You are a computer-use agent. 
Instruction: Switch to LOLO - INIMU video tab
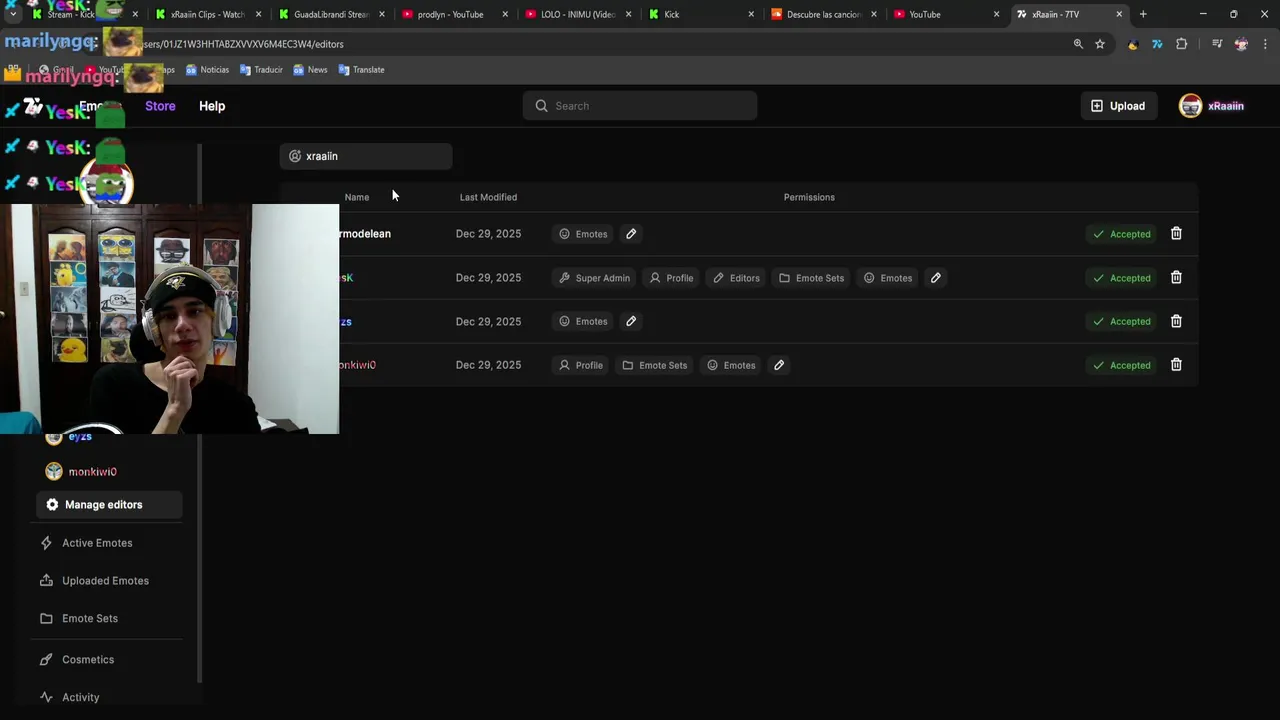(x=577, y=14)
